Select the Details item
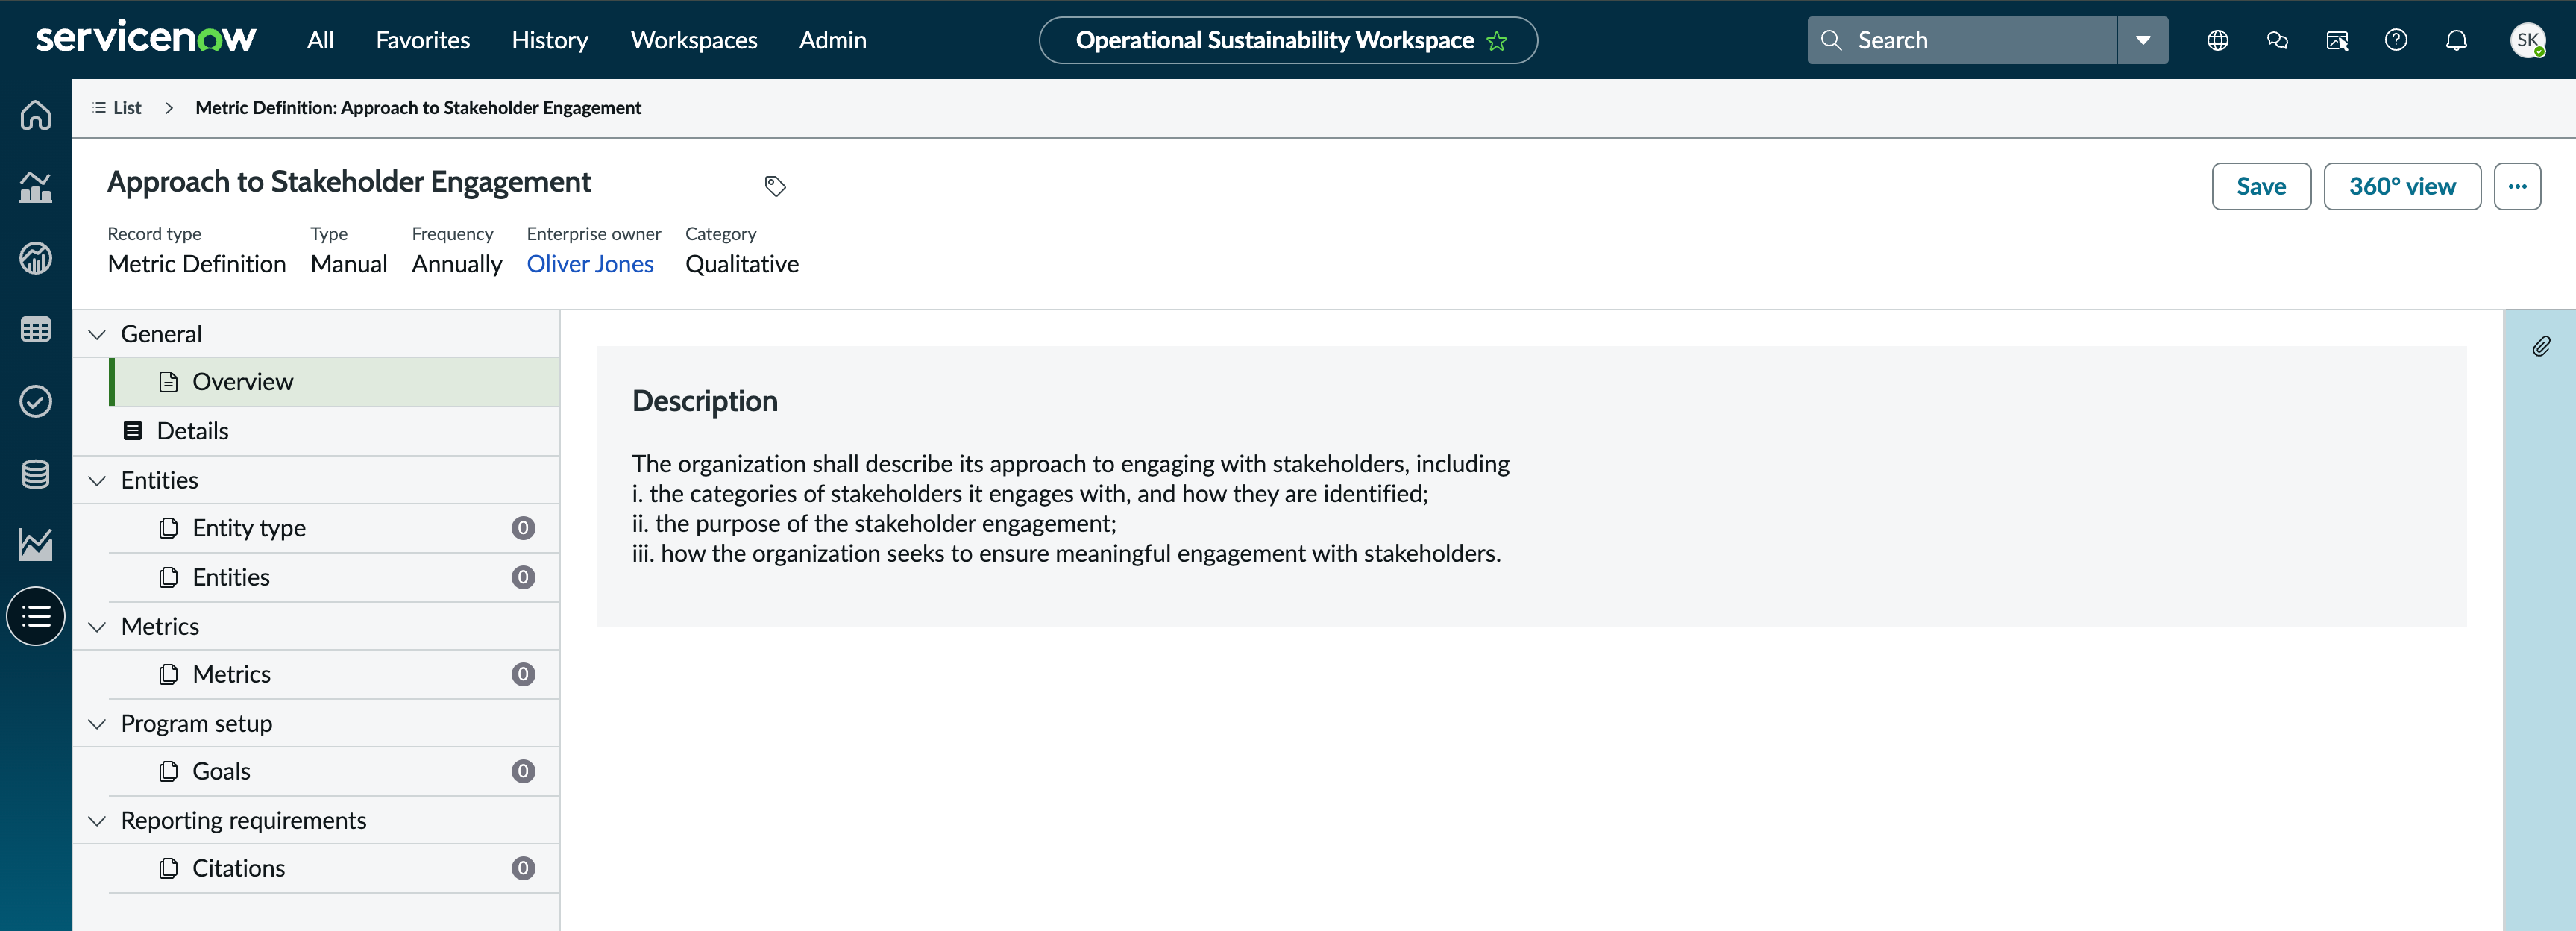 coord(316,431)
